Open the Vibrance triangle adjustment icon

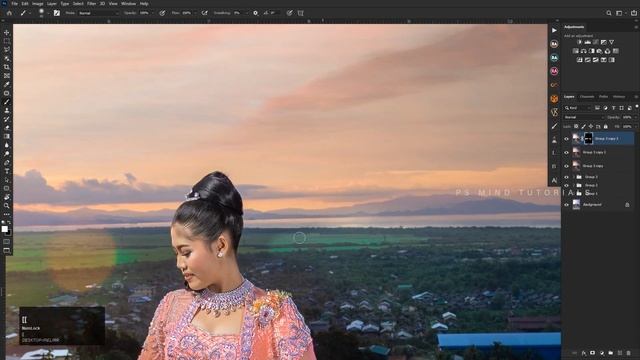(x=611, y=42)
